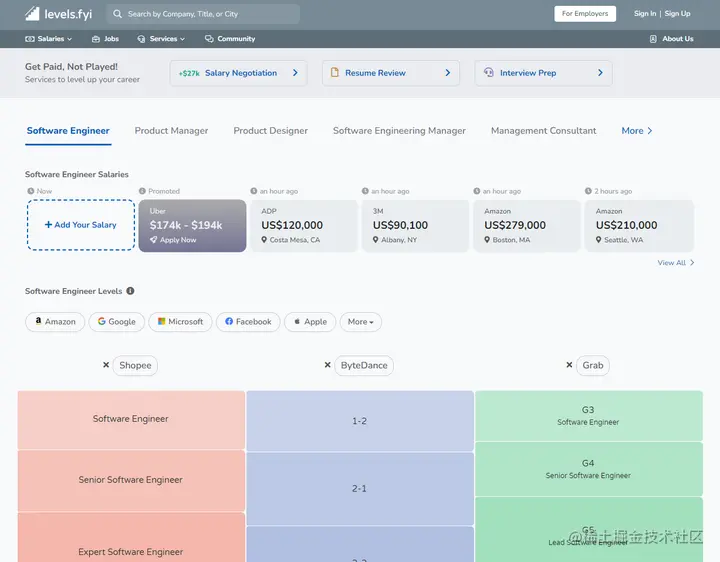Click the About Us page icon
The width and height of the screenshot is (720, 562).
click(x=653, y=39)
